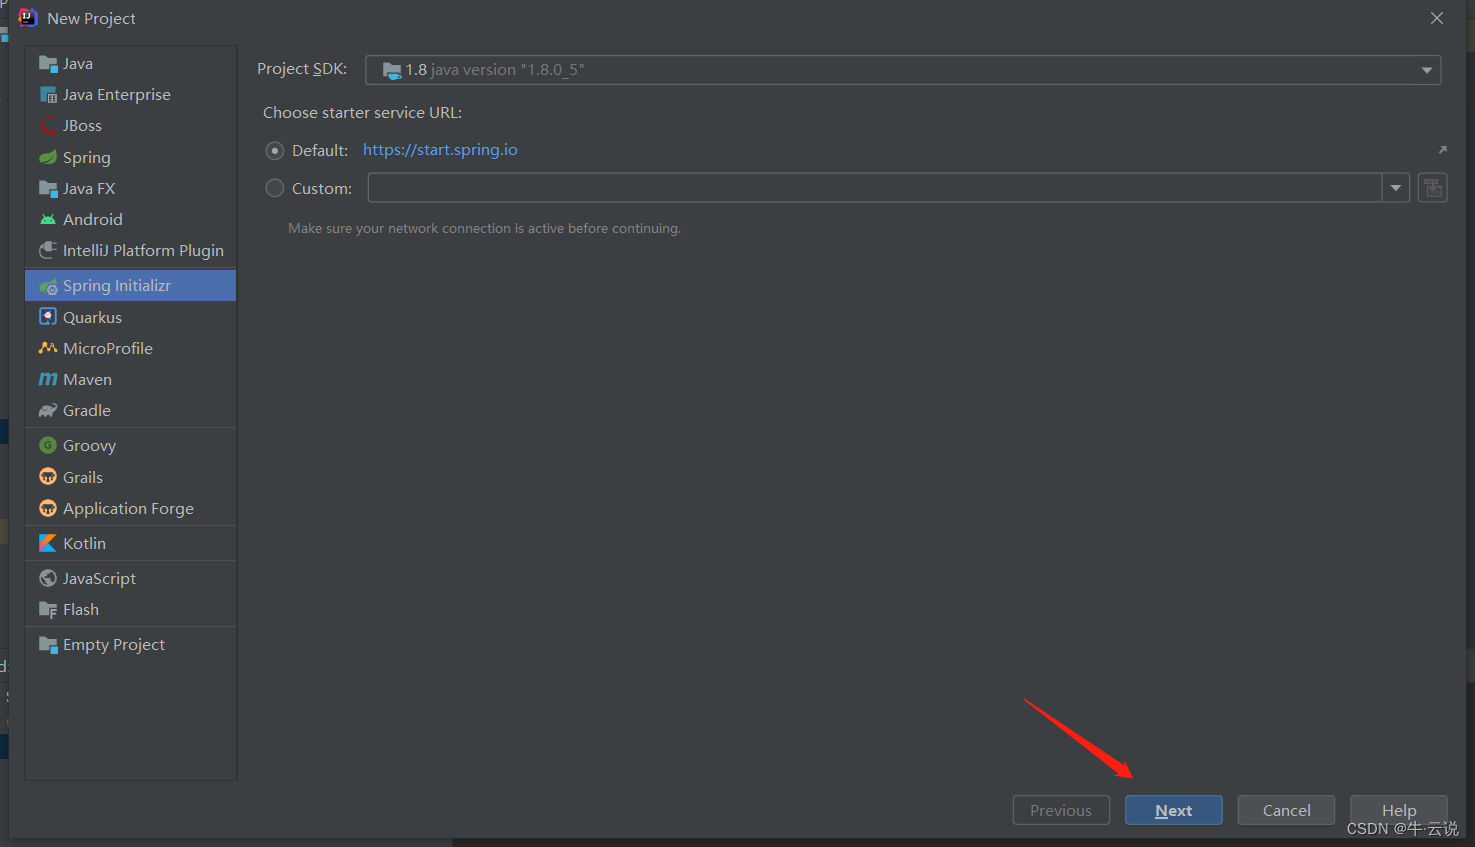
Task: Click the Grails icon
Action: click(48, 477)
